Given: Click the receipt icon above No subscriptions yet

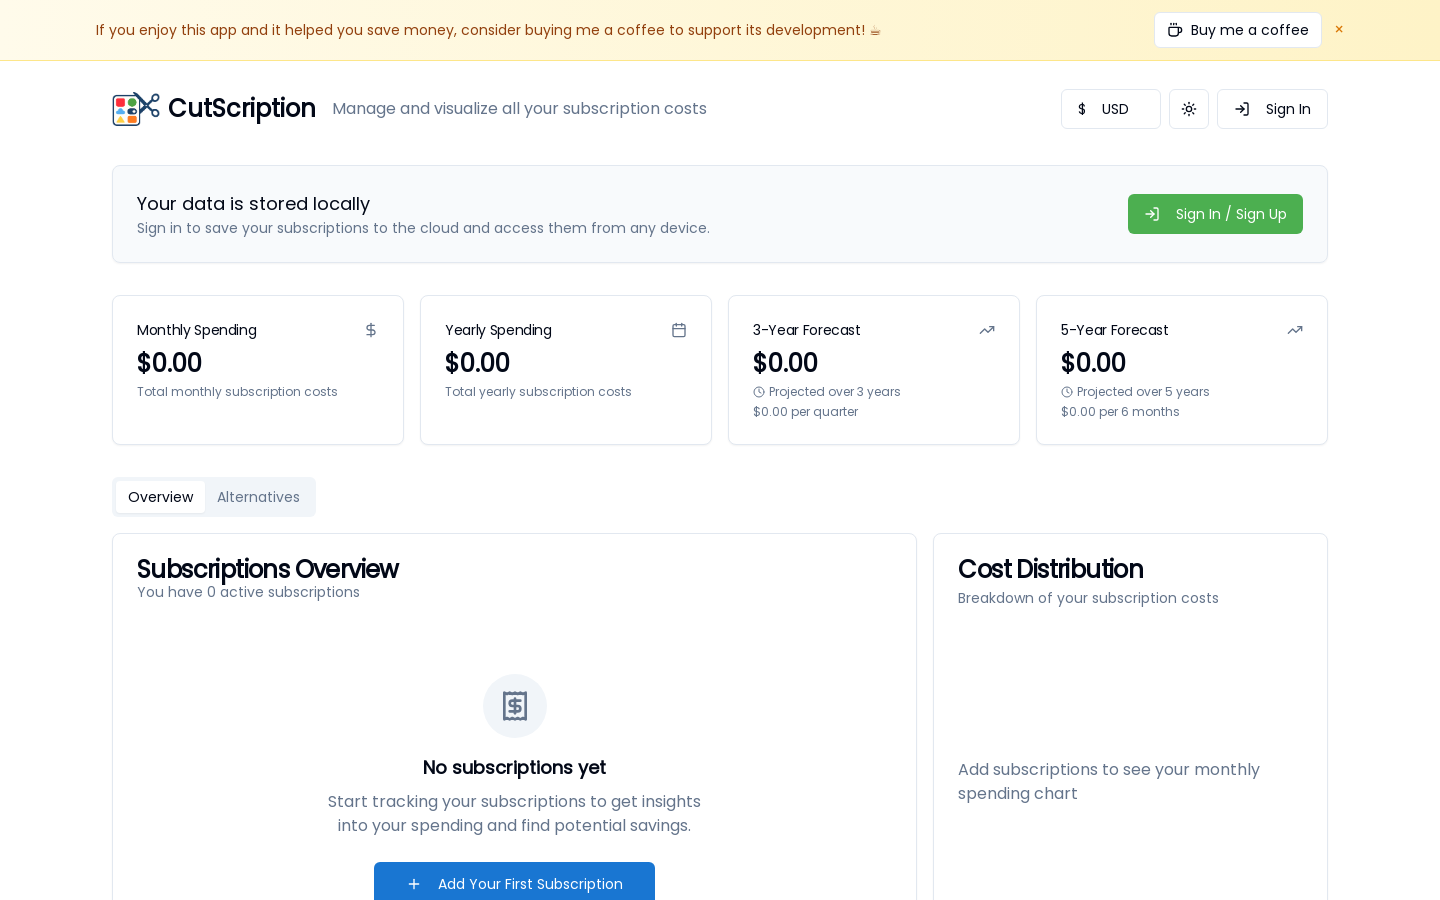Looking at the screenshot, I should pos(515,706).
